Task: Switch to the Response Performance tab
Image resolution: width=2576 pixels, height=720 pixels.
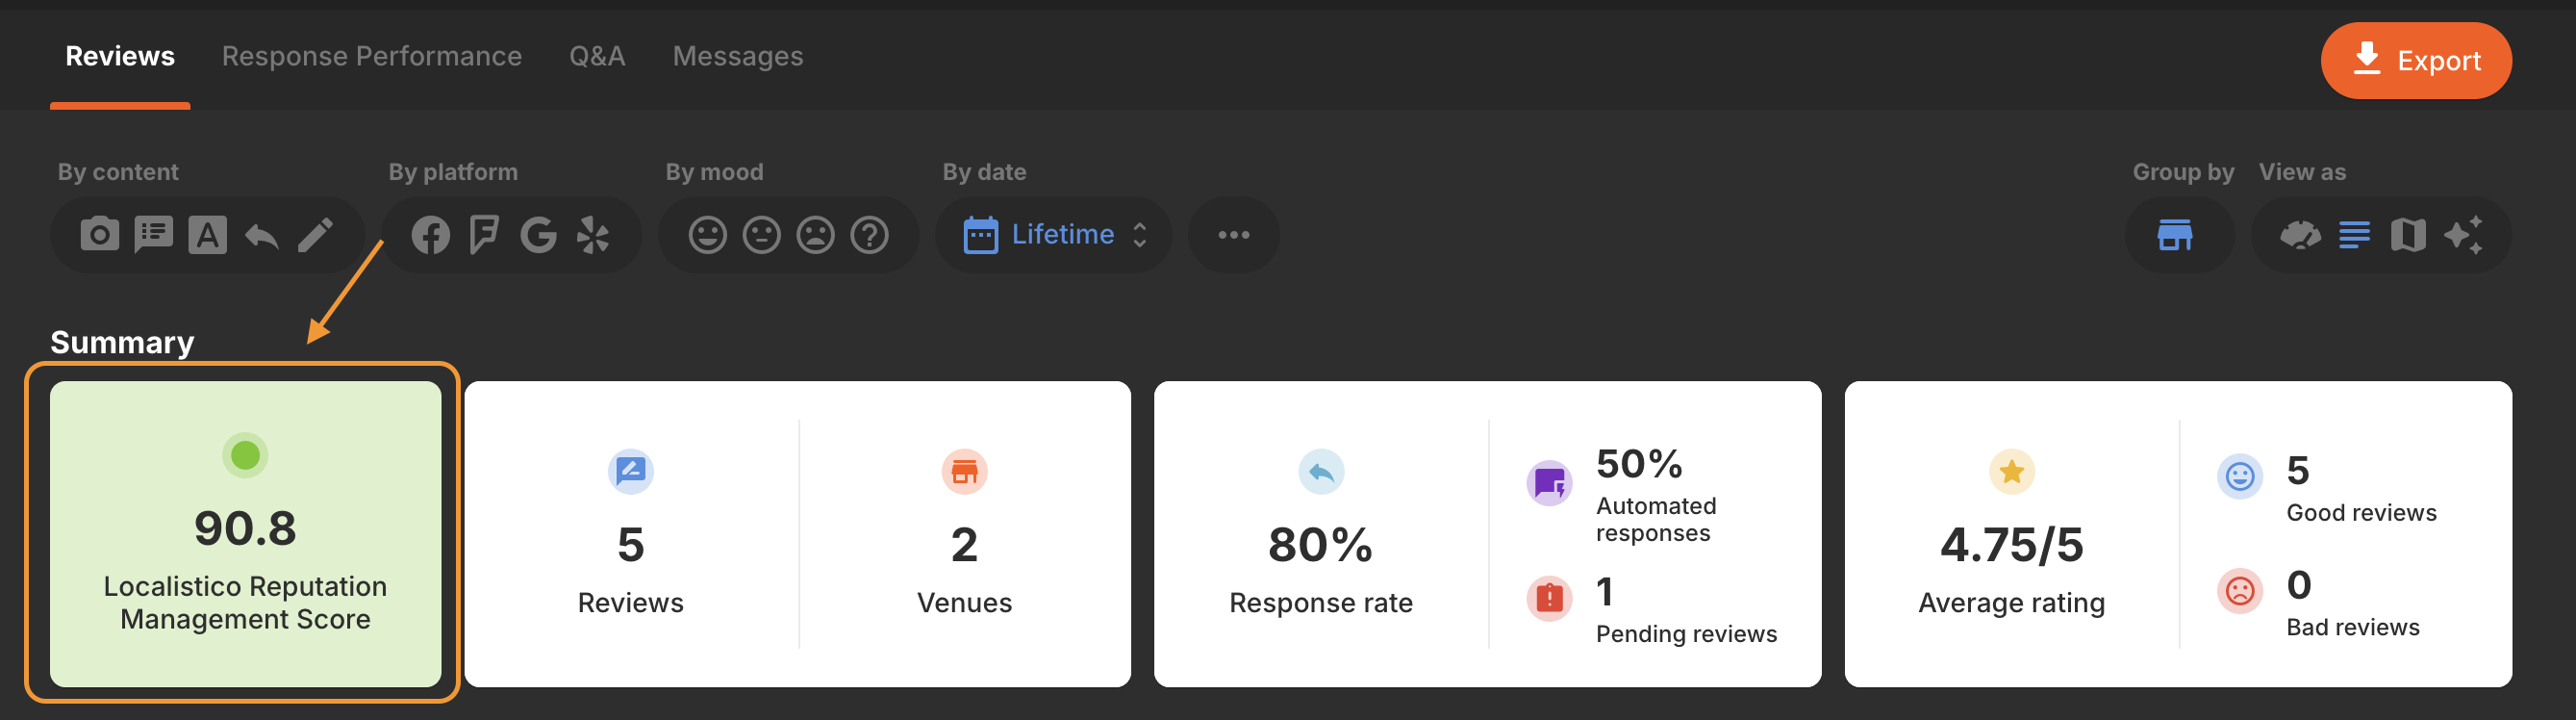Action: pyautogui.click(x=371, y=56)
